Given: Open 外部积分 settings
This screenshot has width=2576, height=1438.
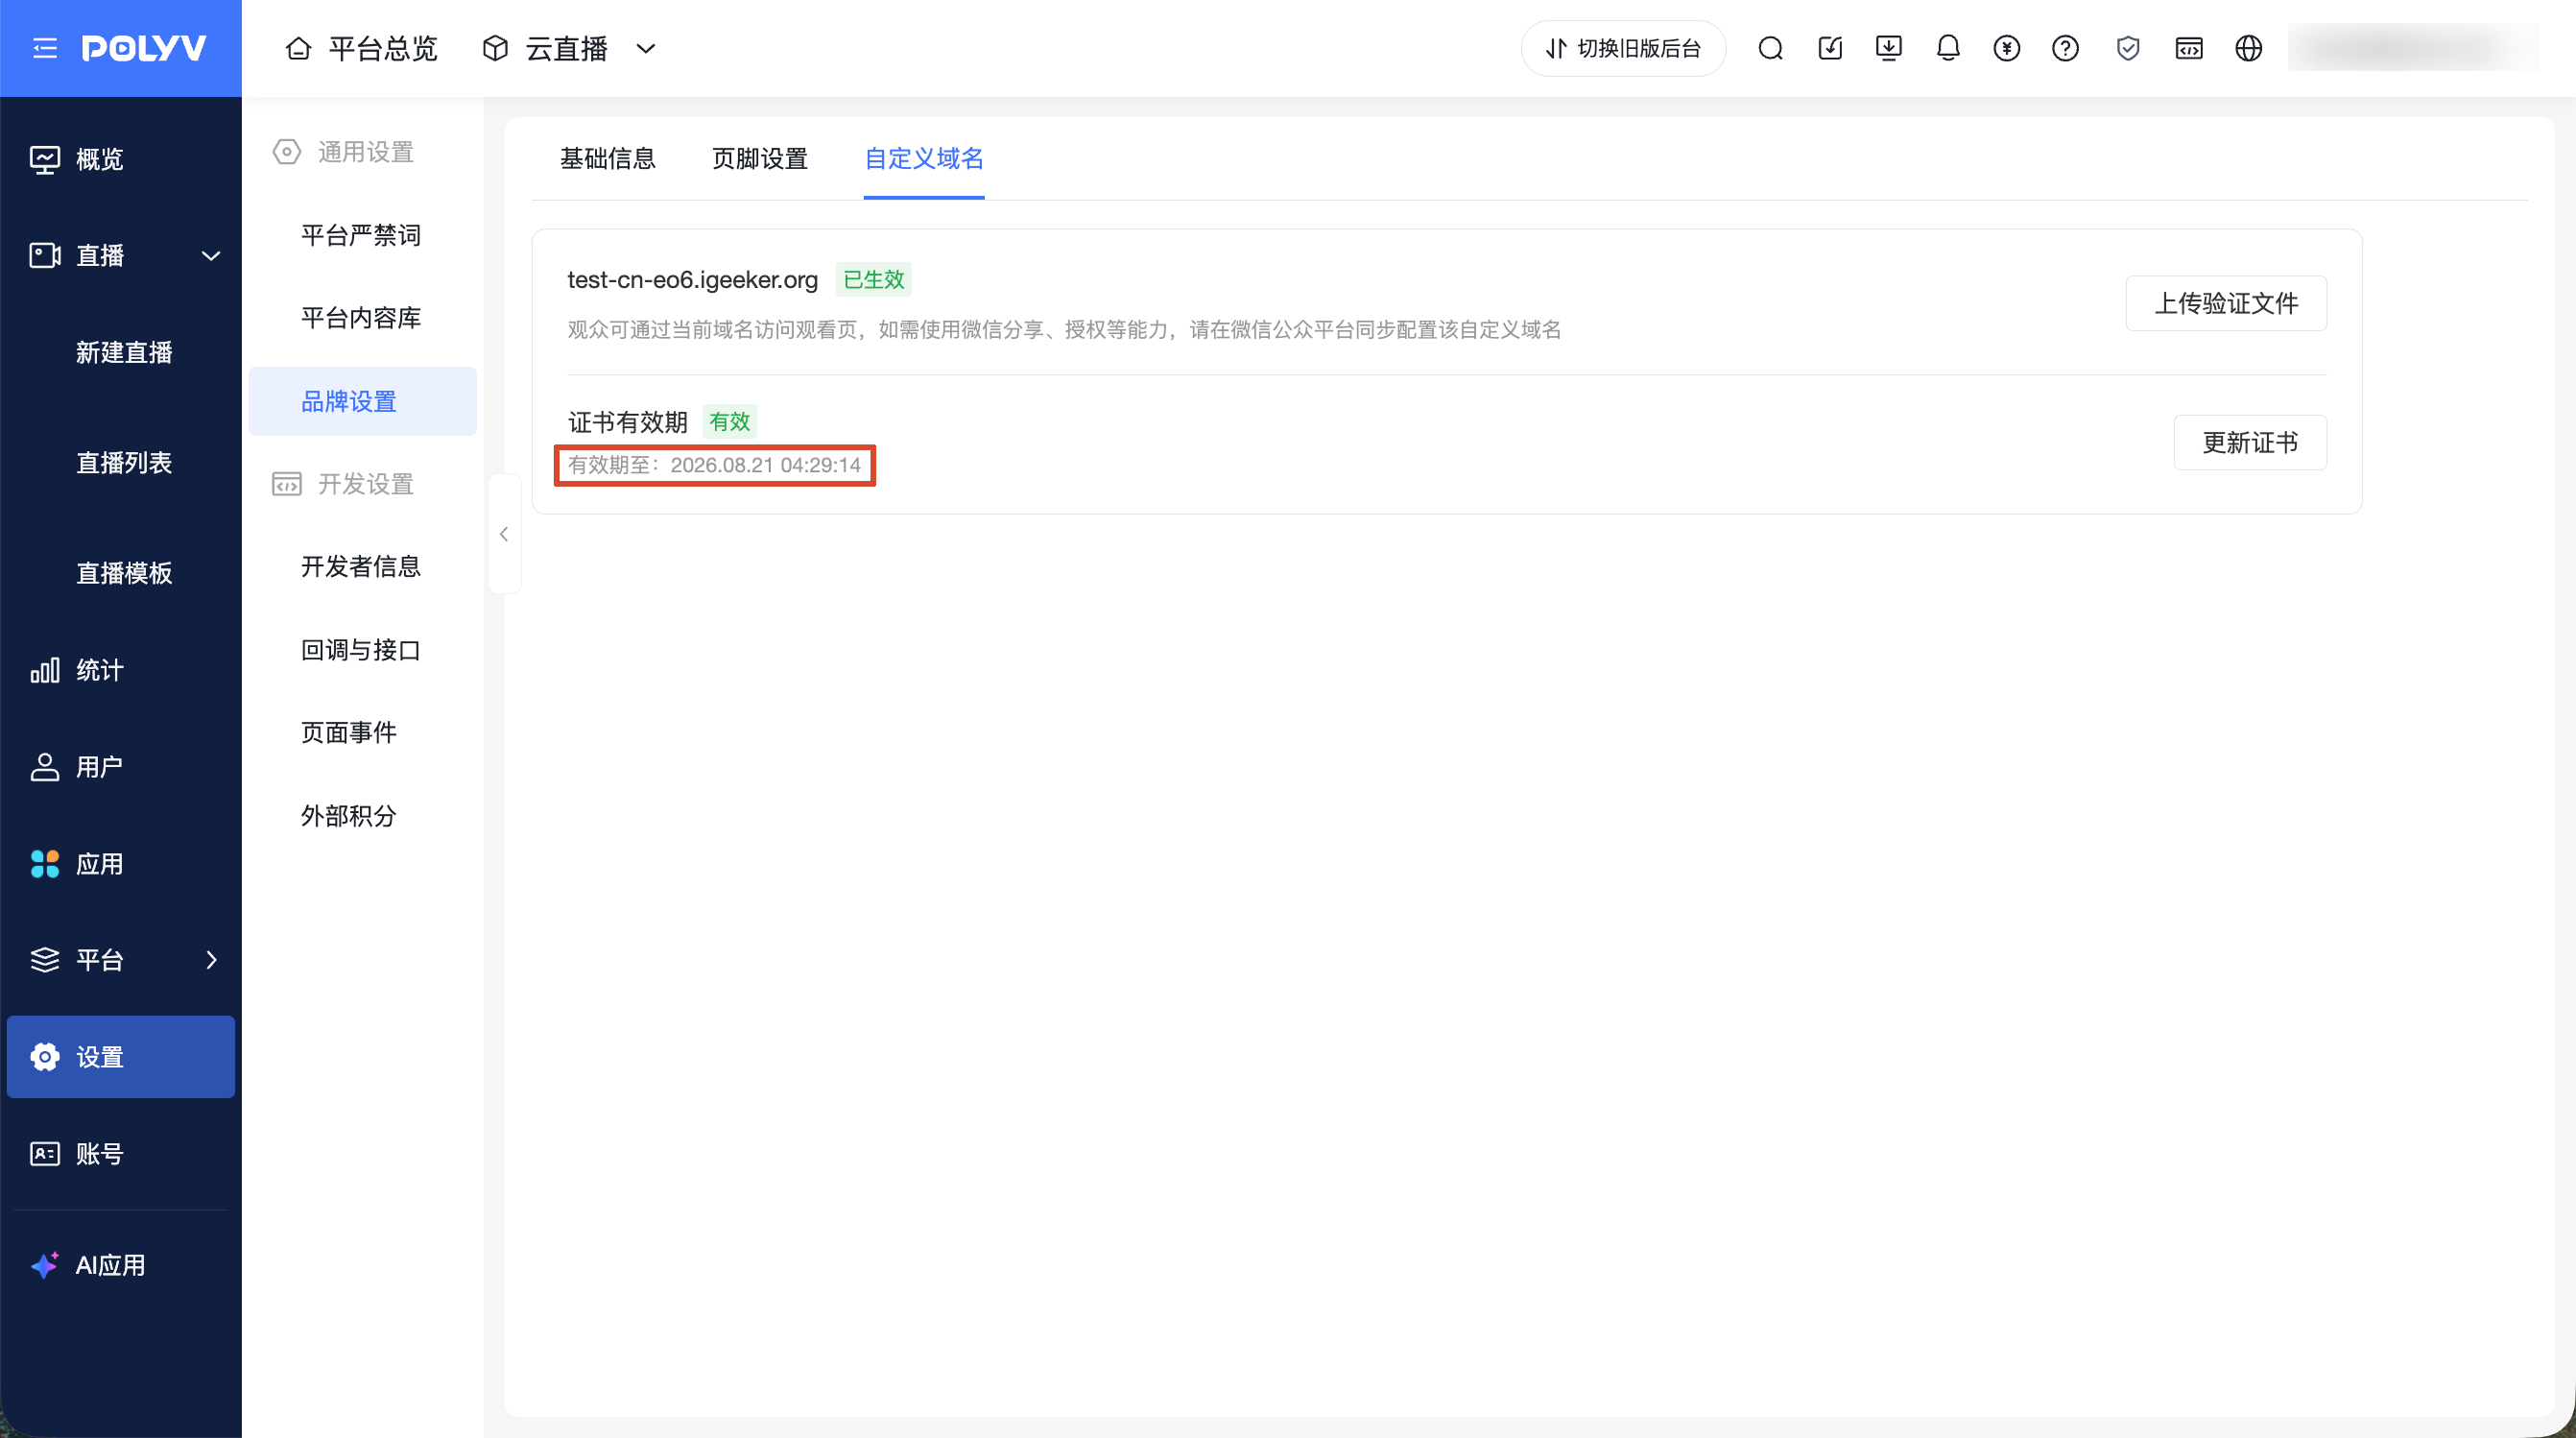Looking at the screenshot, I should (x=349, y=816).
